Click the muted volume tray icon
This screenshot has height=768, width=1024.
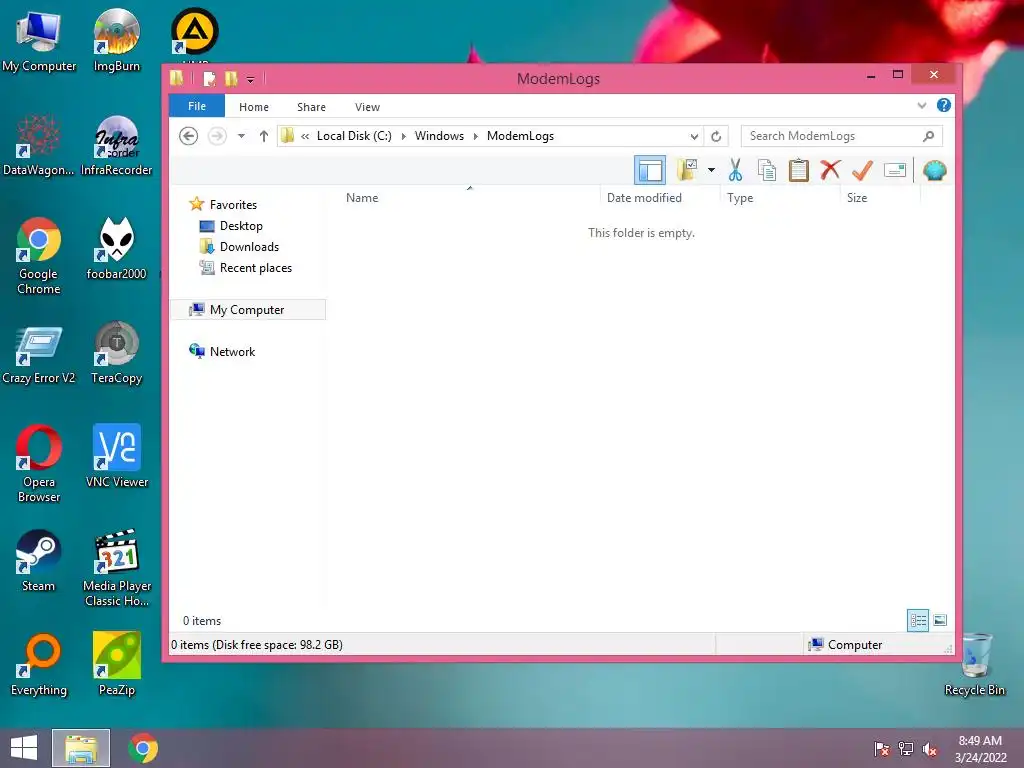click(930, 749)
